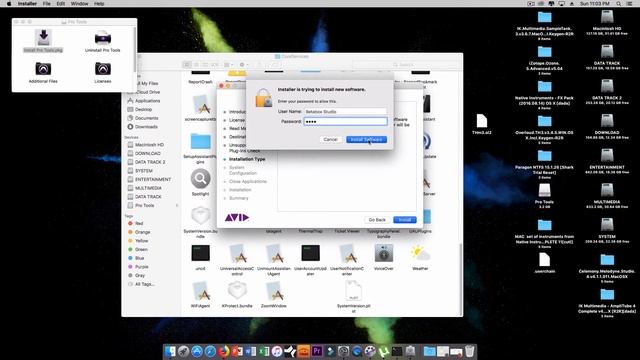Select the userchain file on the desktop
Screen dimensions: 640x360
(544, 259)
